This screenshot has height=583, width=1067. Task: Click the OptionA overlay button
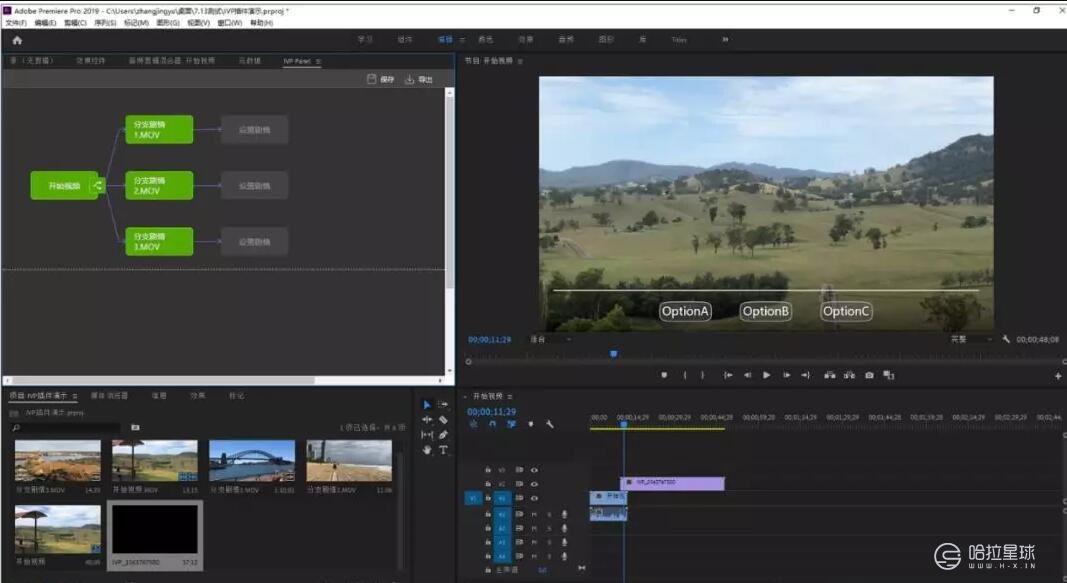[685, 312]
